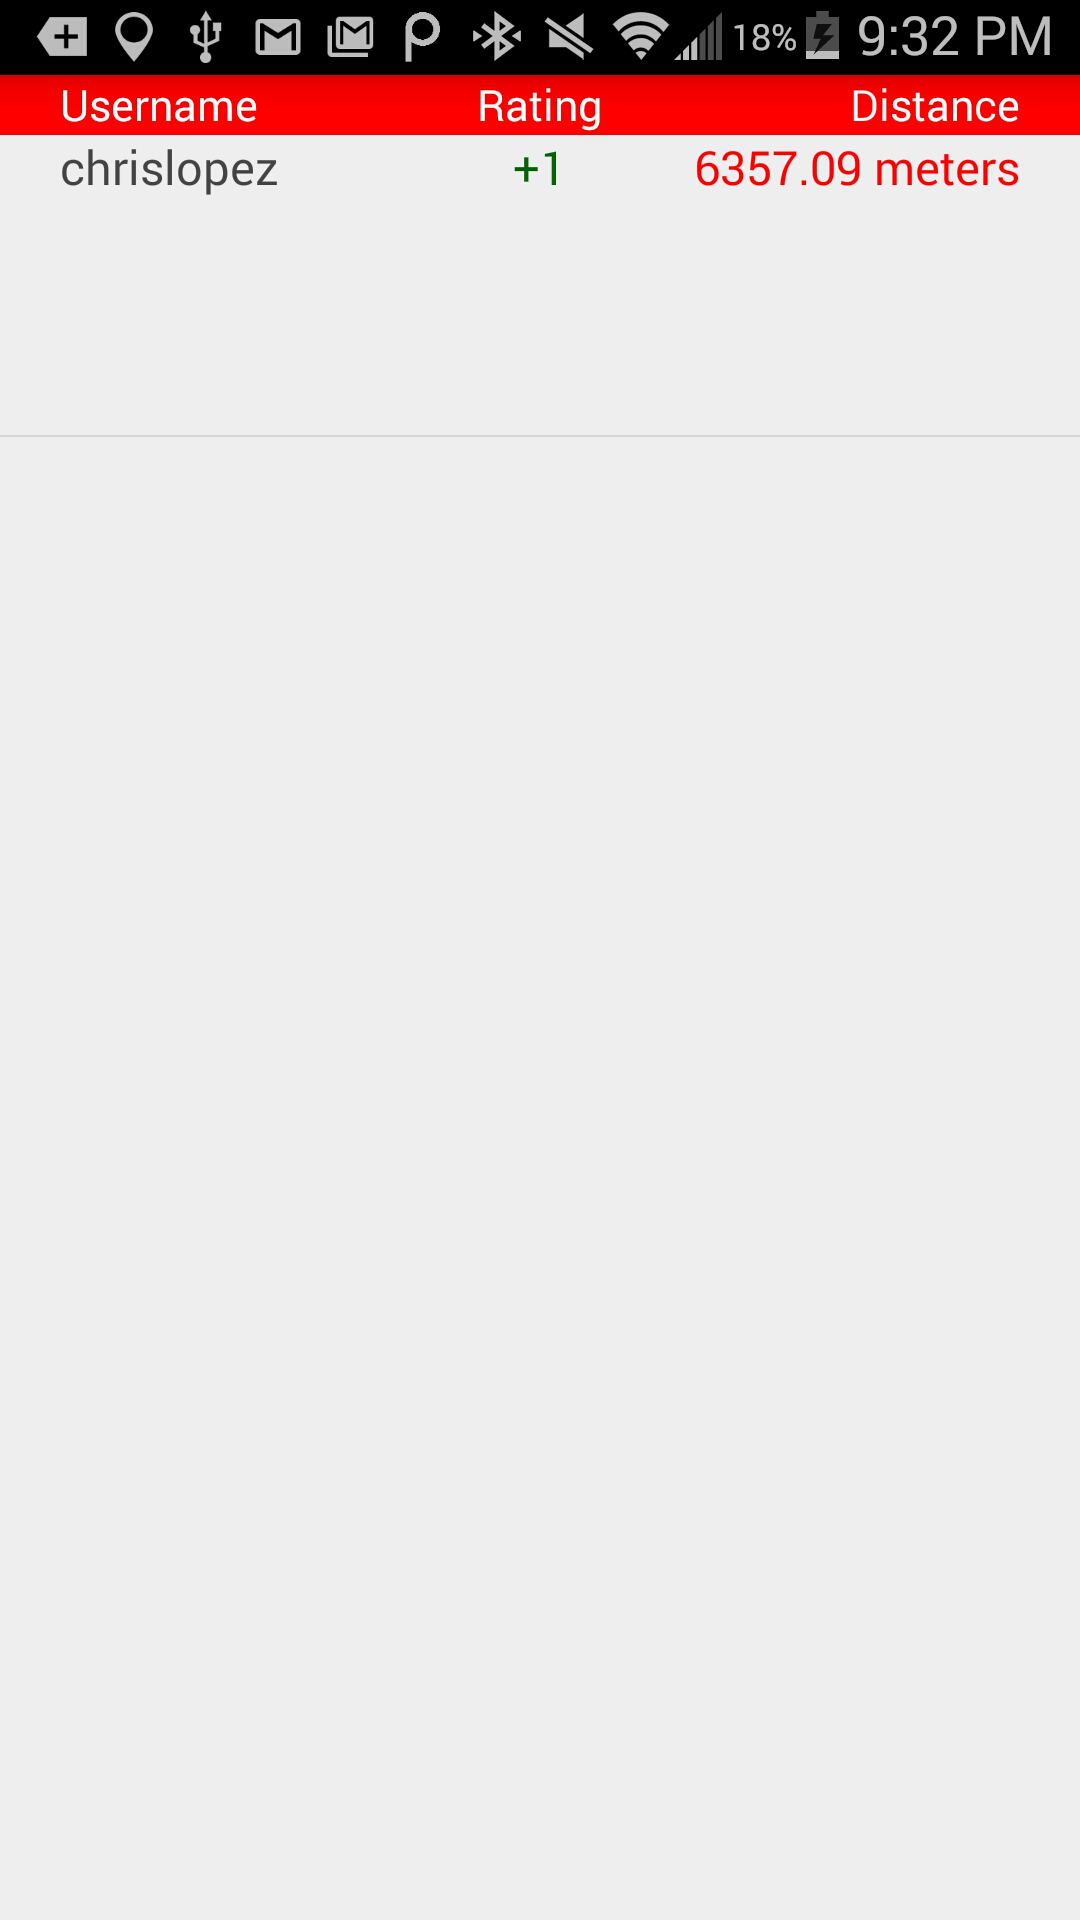
Task: Tap the Bluetooth status icon
Action: pos(497,38)
